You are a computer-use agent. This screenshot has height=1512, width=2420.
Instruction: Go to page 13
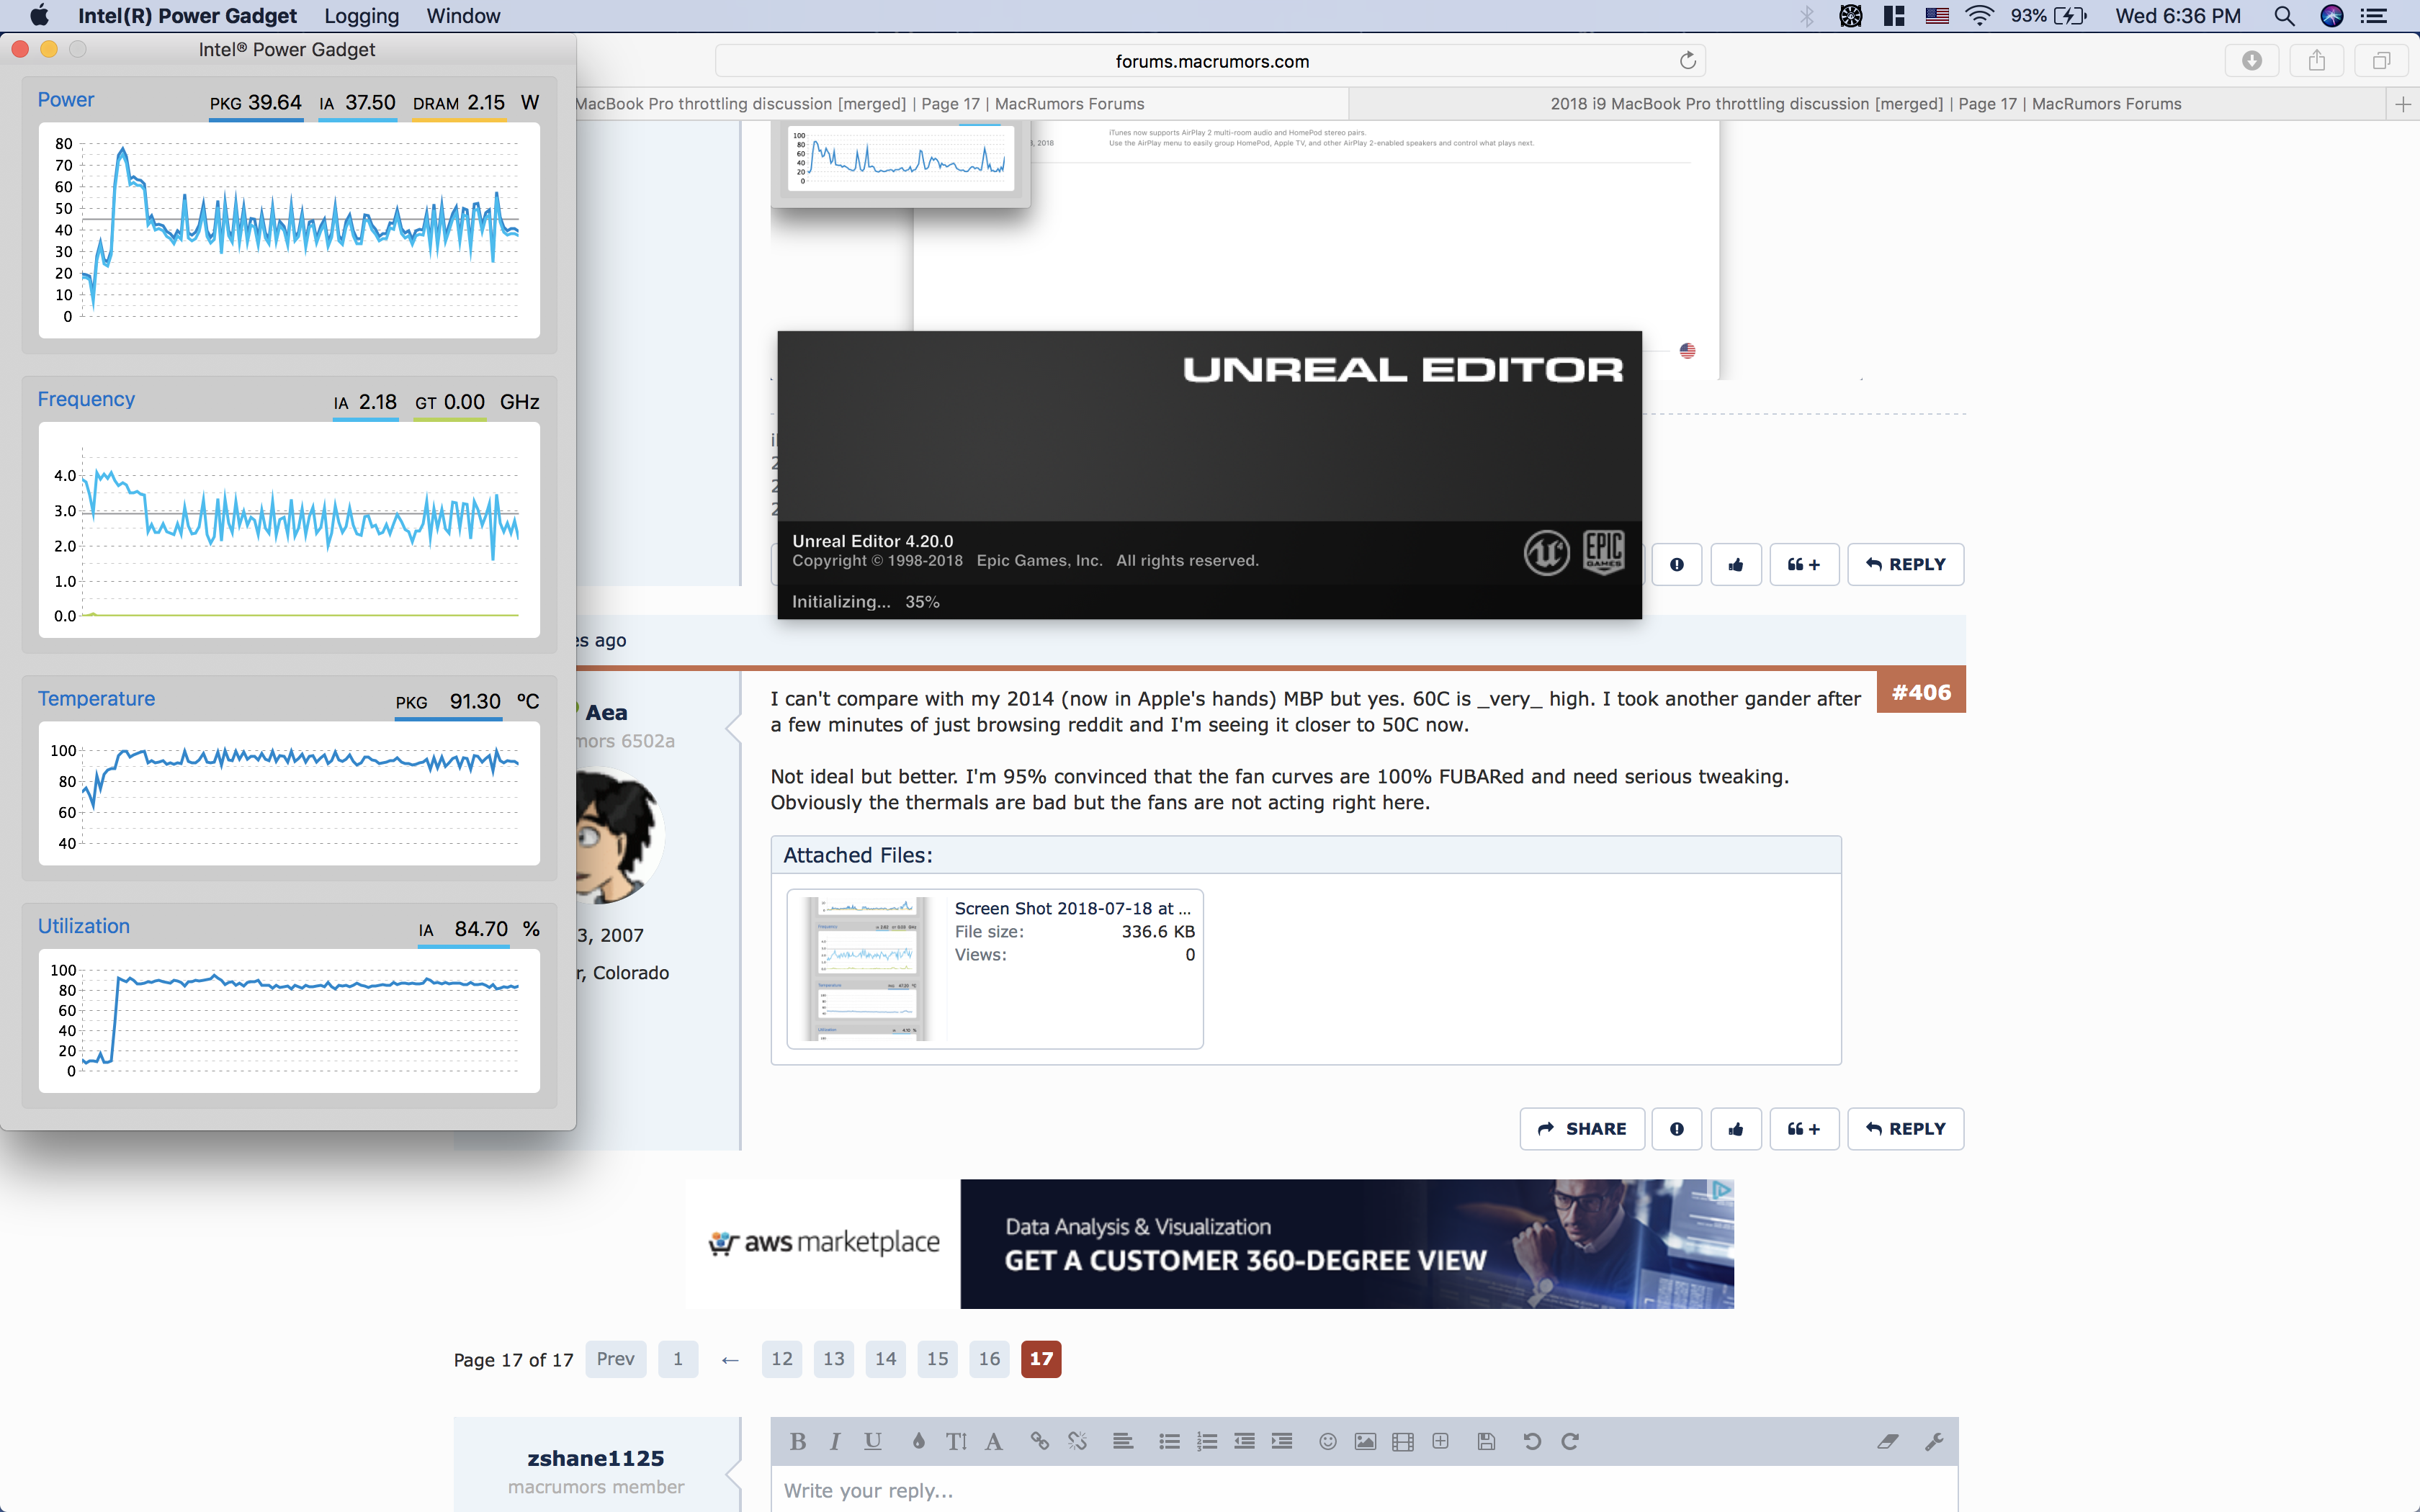pyautogui.click(x=834, y=1359)
